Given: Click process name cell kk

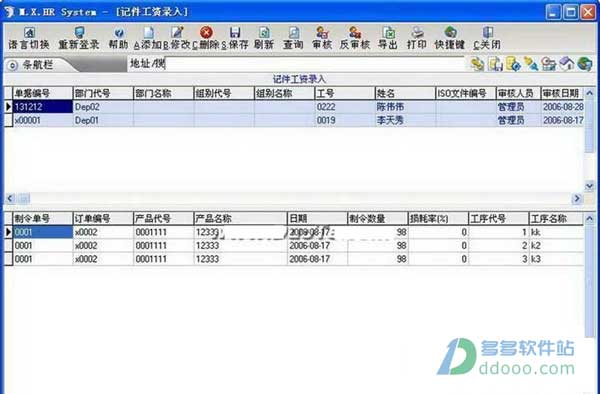Looking at the screenshot, I should (x=556, y=232).
